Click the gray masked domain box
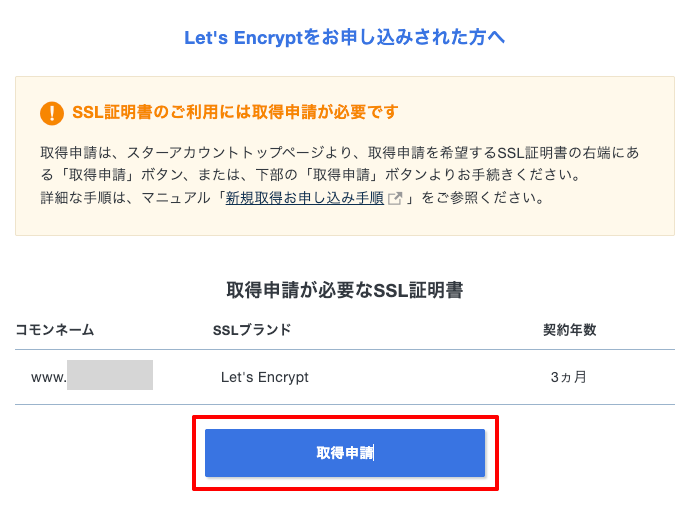 pyautogui.click(x=110, y=376)
